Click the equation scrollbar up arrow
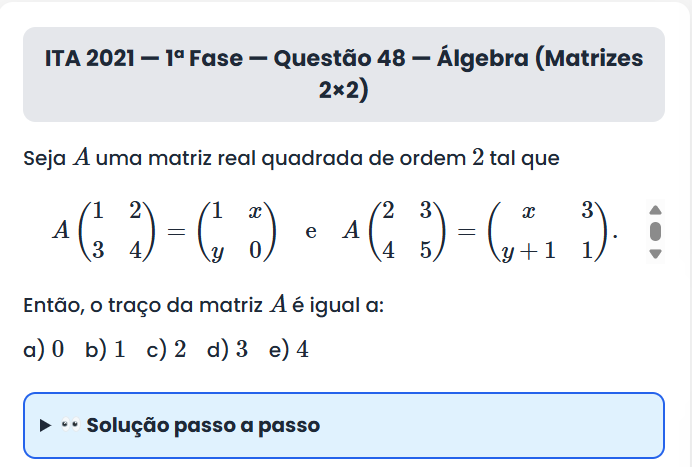Screen dimensions: 692x467 [x=656, y=210]
